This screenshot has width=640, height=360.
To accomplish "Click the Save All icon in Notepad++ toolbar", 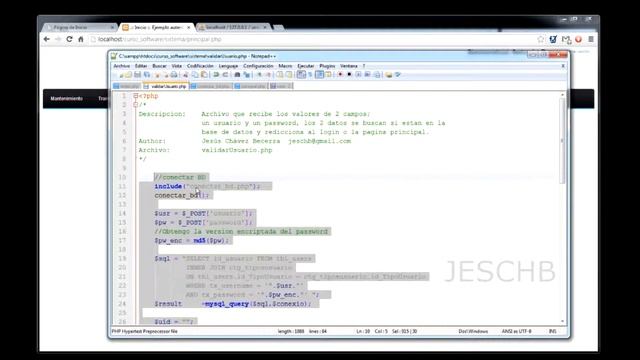I will 147,75.
